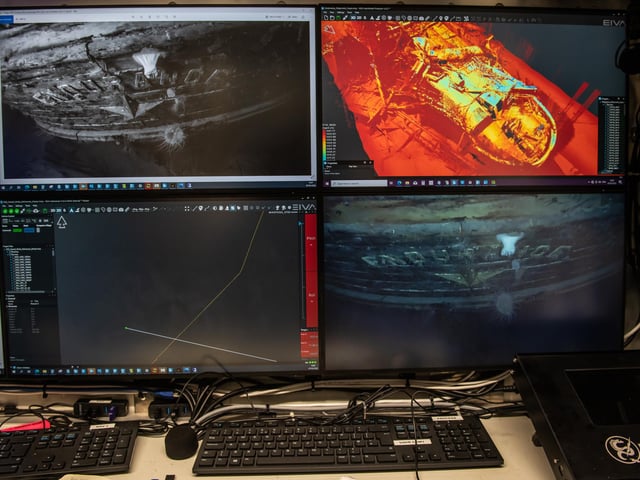Click large north arrow in dark viewport

point(62,222)
